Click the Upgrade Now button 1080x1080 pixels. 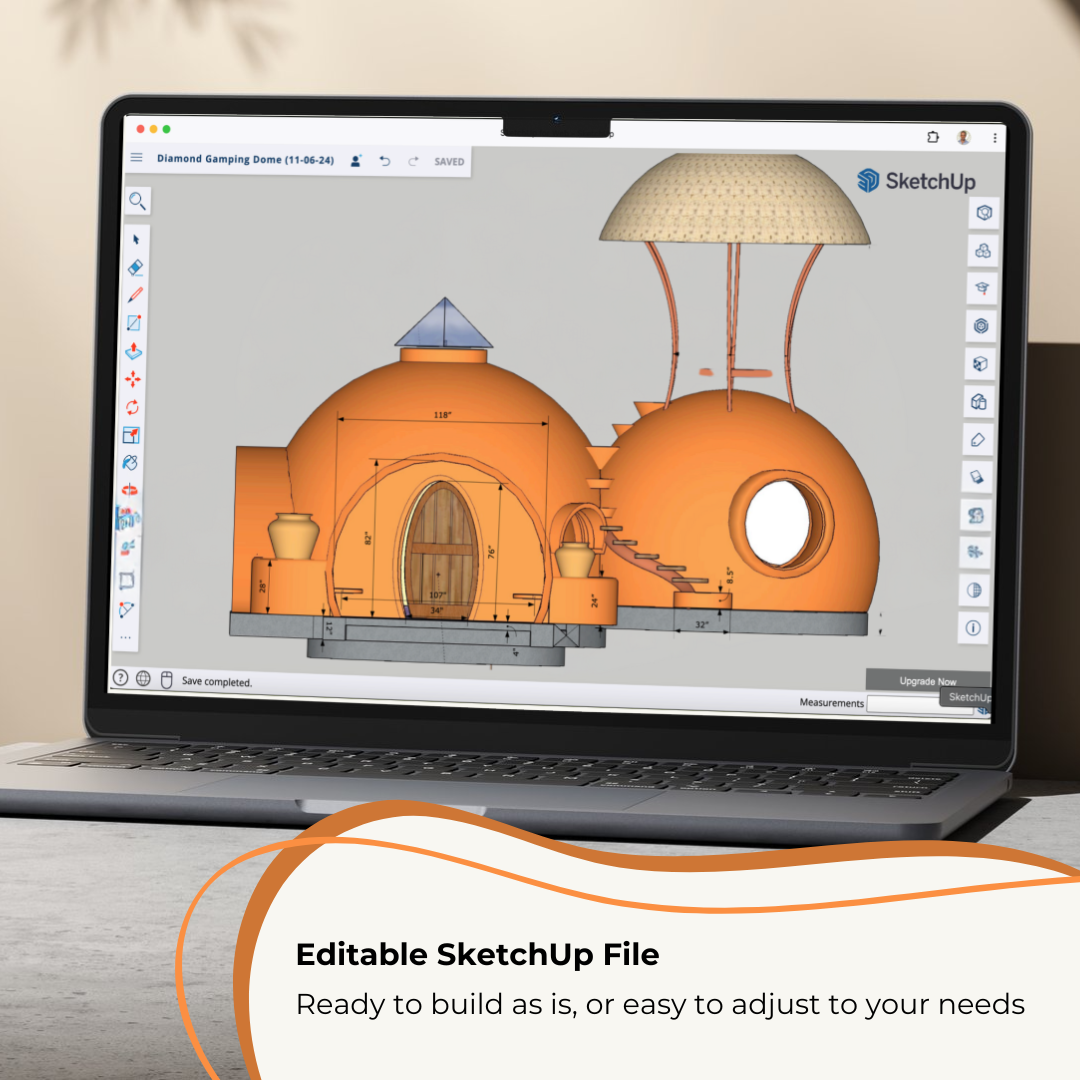(x=927, y=681)
